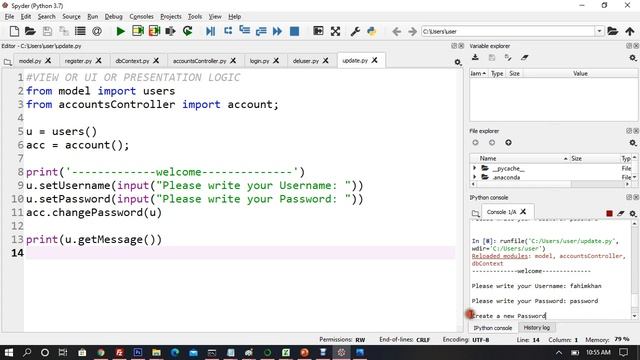Run current cell icon
Image resolution: width=640 pixels, height=360 pixels.
point(138,31)
